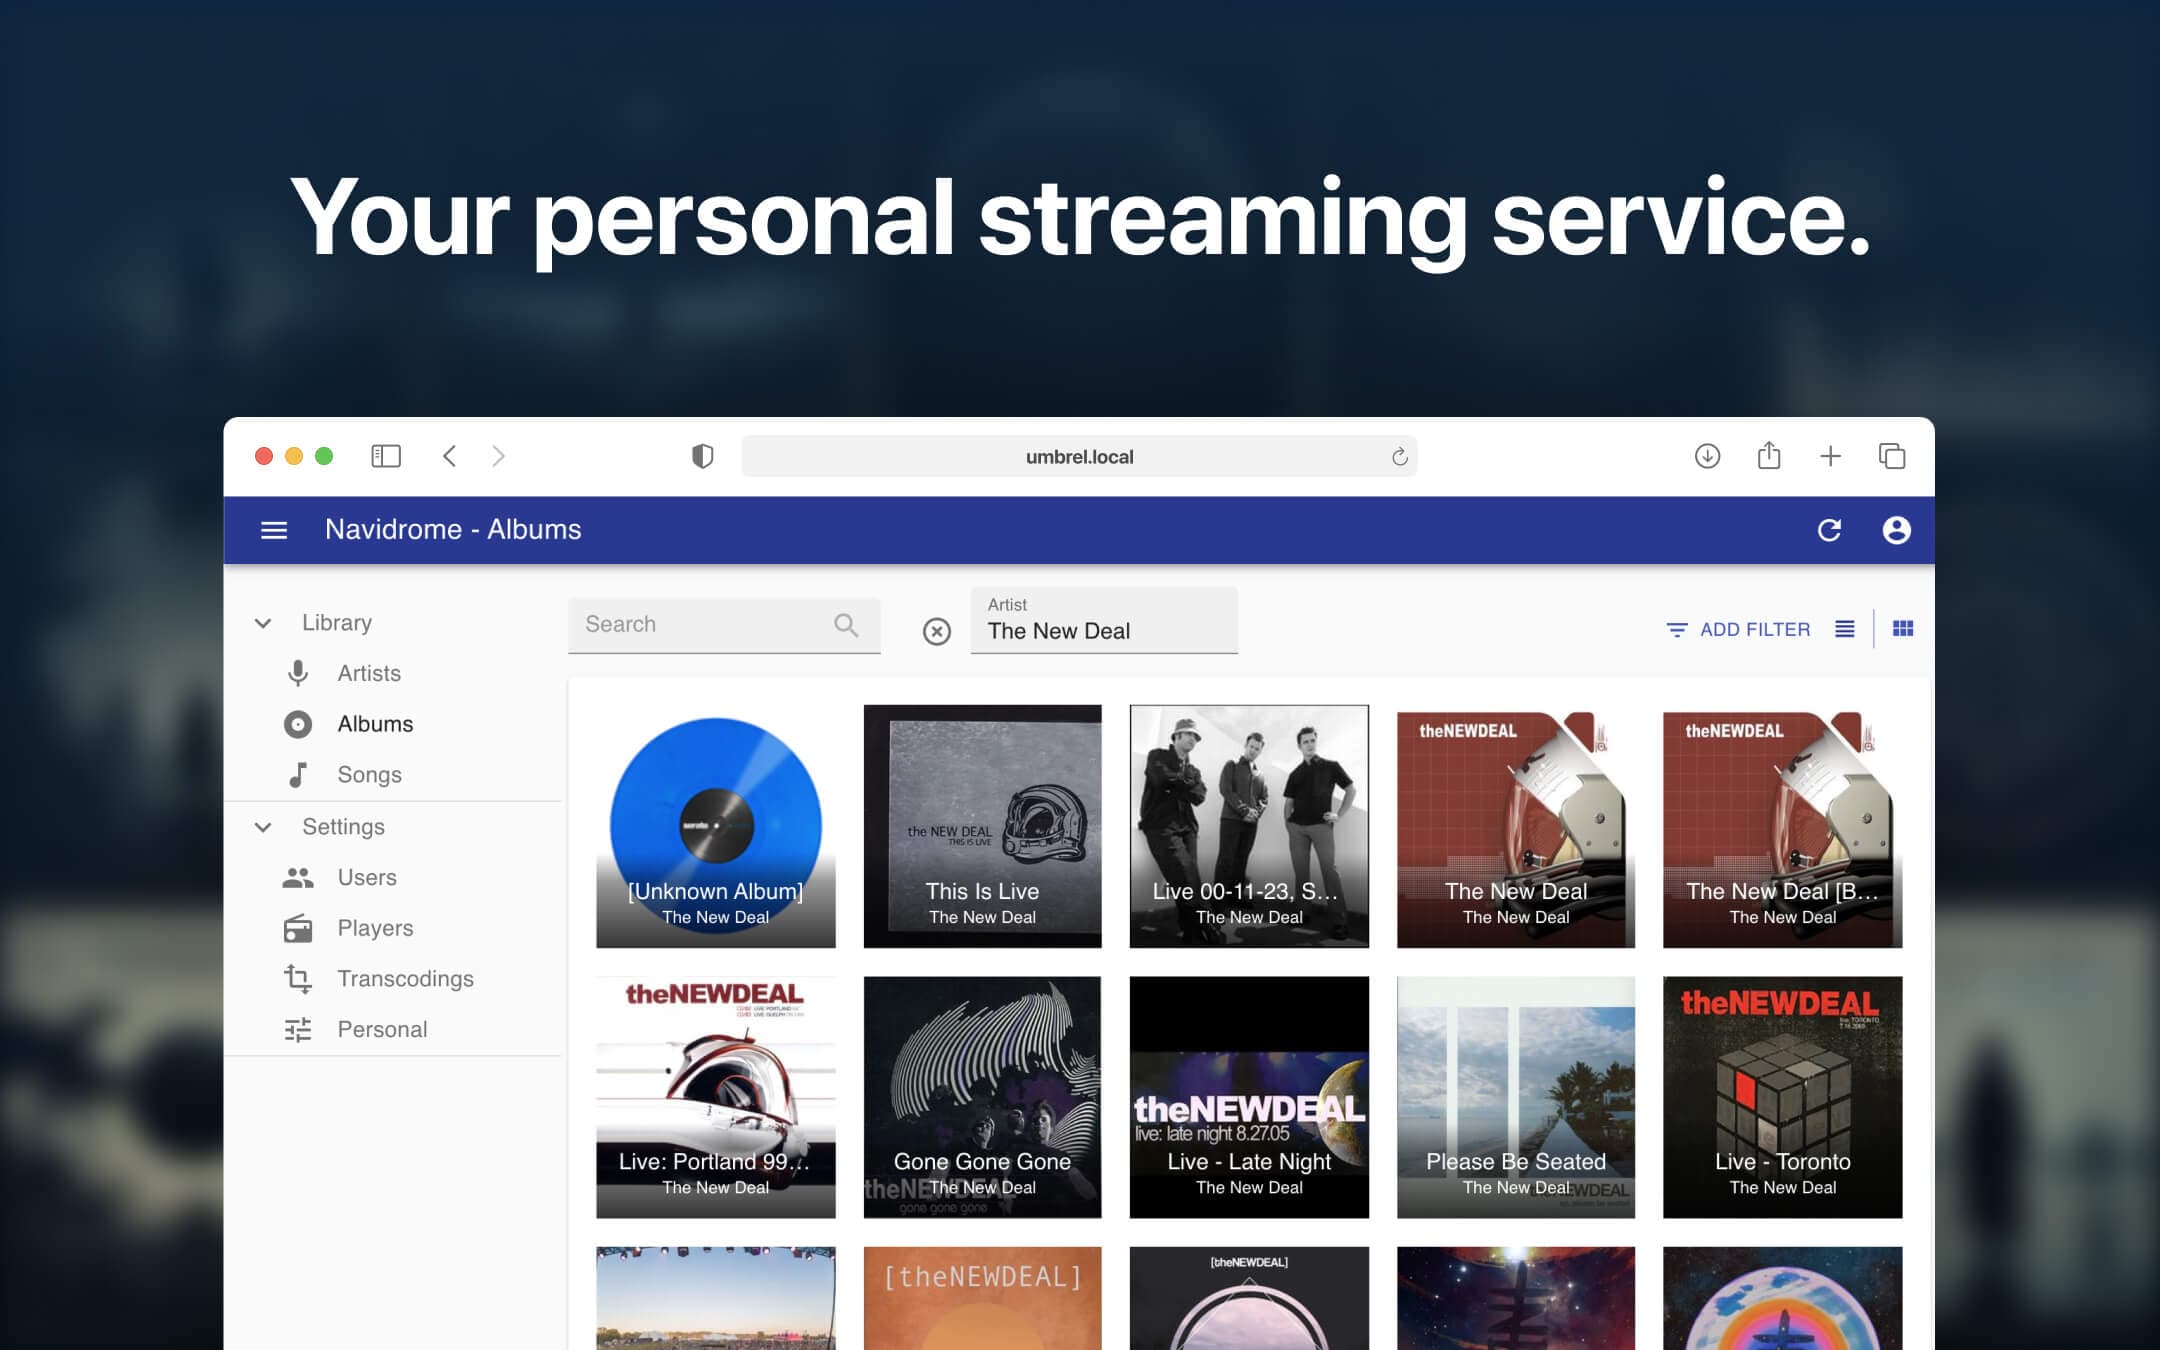Expand the Library section in sidebar
This screenshot has height=1350, width=2160.
point(261,621)
